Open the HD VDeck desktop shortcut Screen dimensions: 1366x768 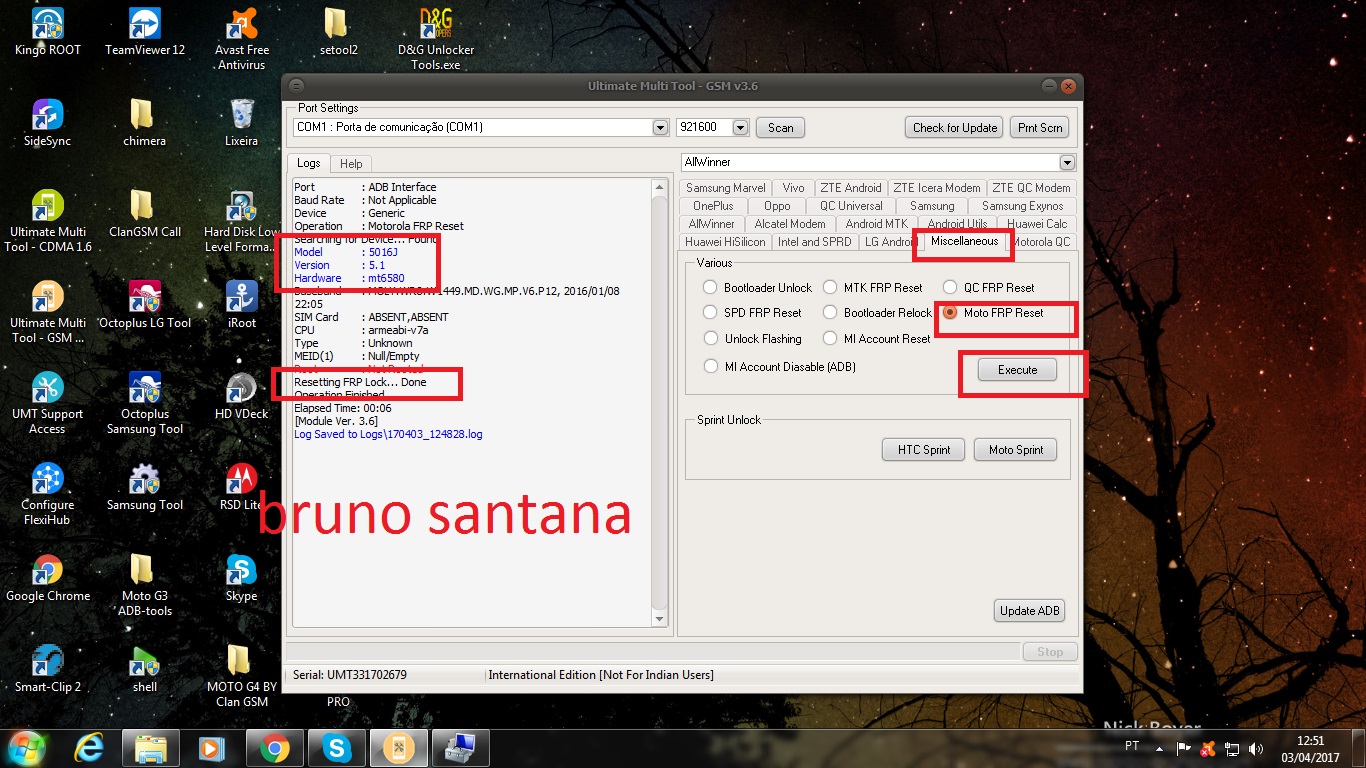tap(242, 396)
